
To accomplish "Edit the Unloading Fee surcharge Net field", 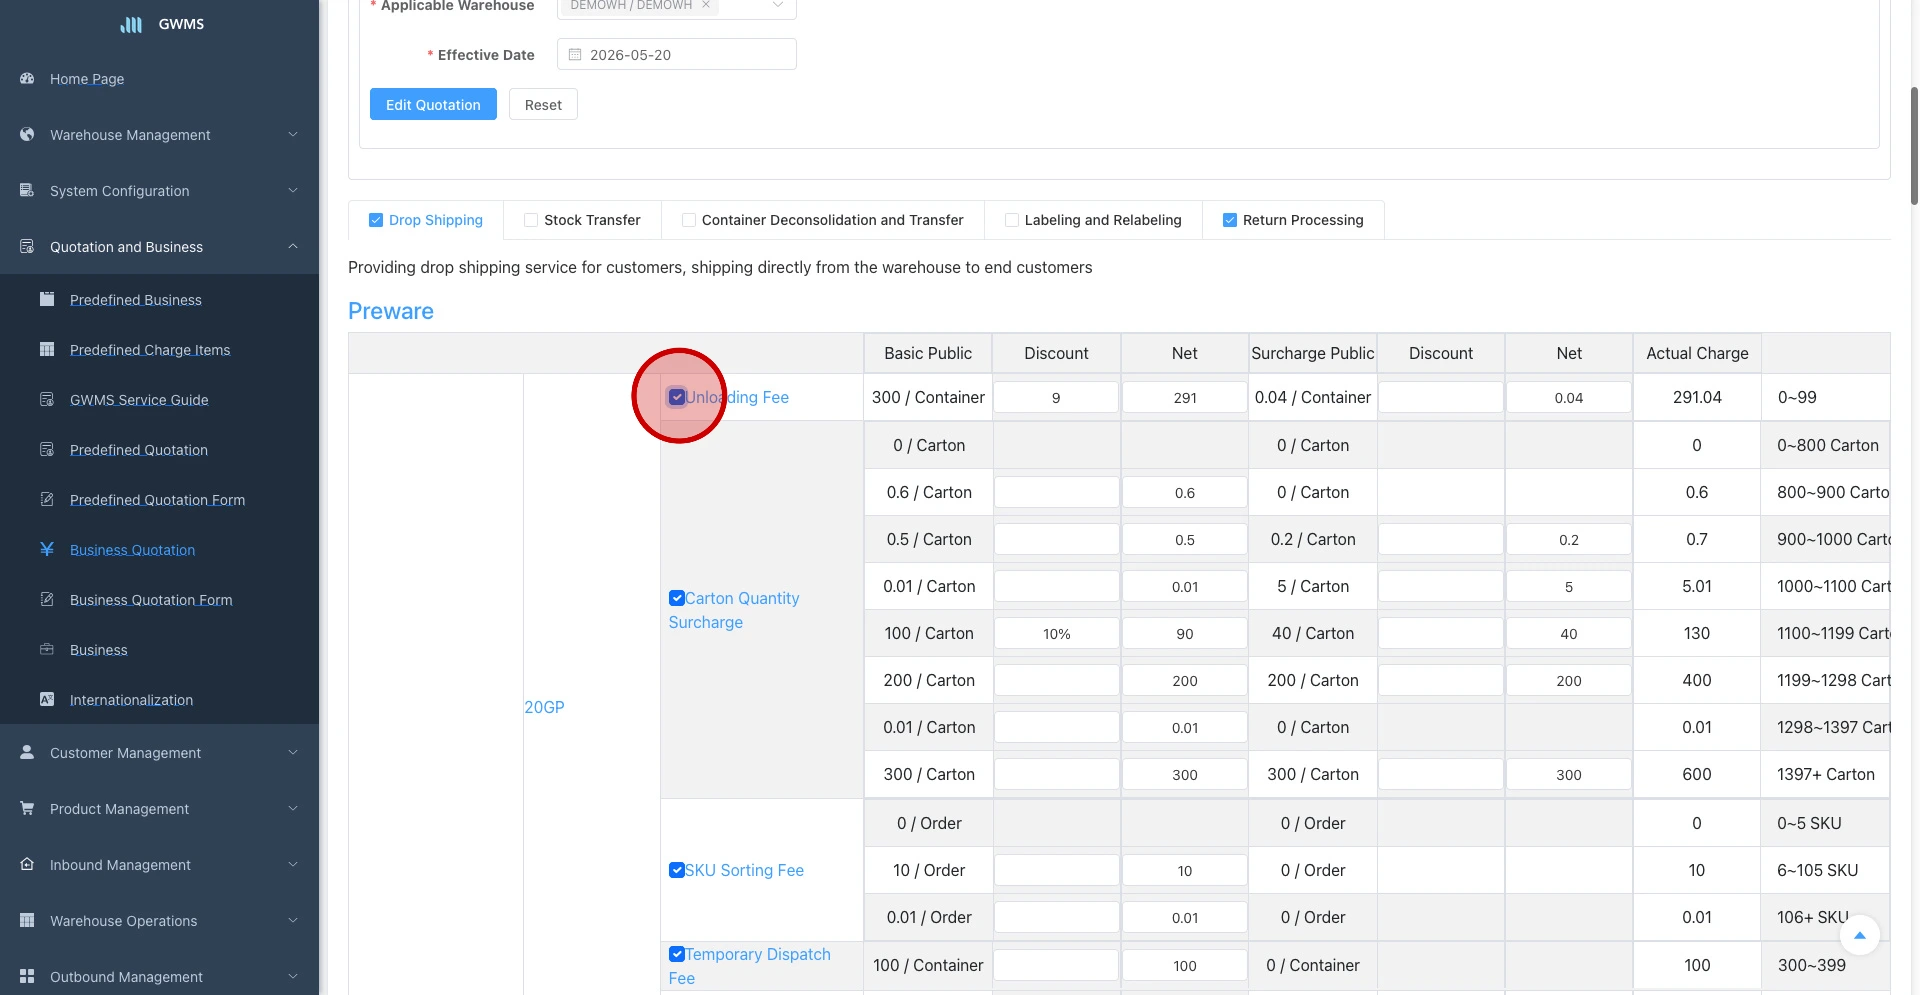I will [x=1569, y=397].
